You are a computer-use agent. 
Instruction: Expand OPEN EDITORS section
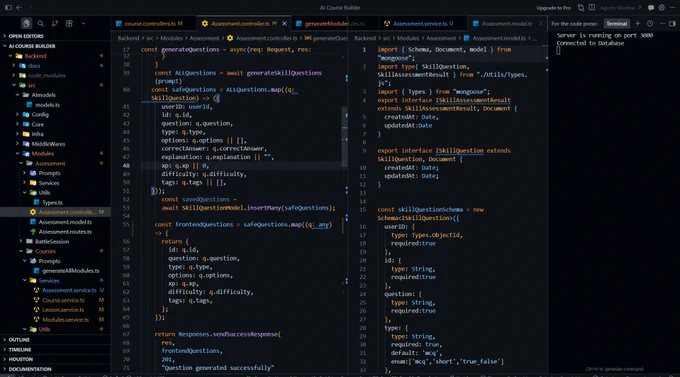[55, 36]
